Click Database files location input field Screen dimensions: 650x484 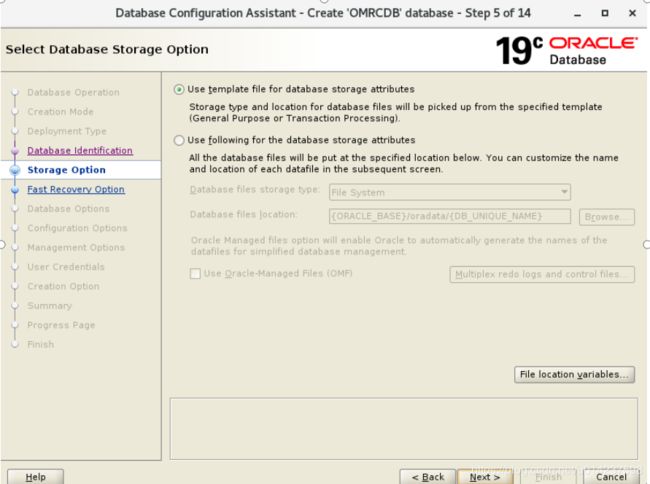(449, 216)
